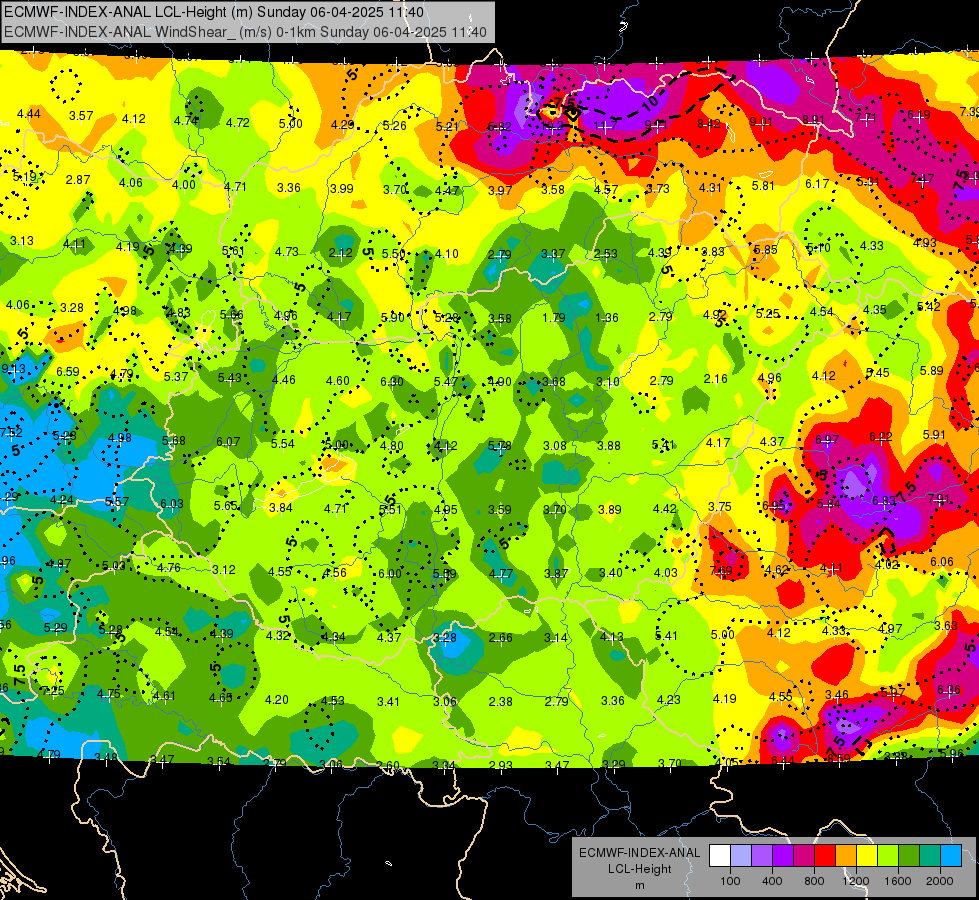Click the red legend swatch right of 800
This screenshot has height=900, width=979.
click(825, 856)
